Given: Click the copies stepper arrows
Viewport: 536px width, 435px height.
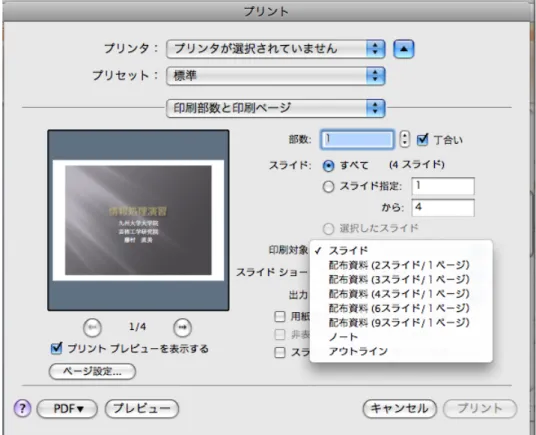Looking at the screenshot, I should pyautogui.click(x=405, y=139).
